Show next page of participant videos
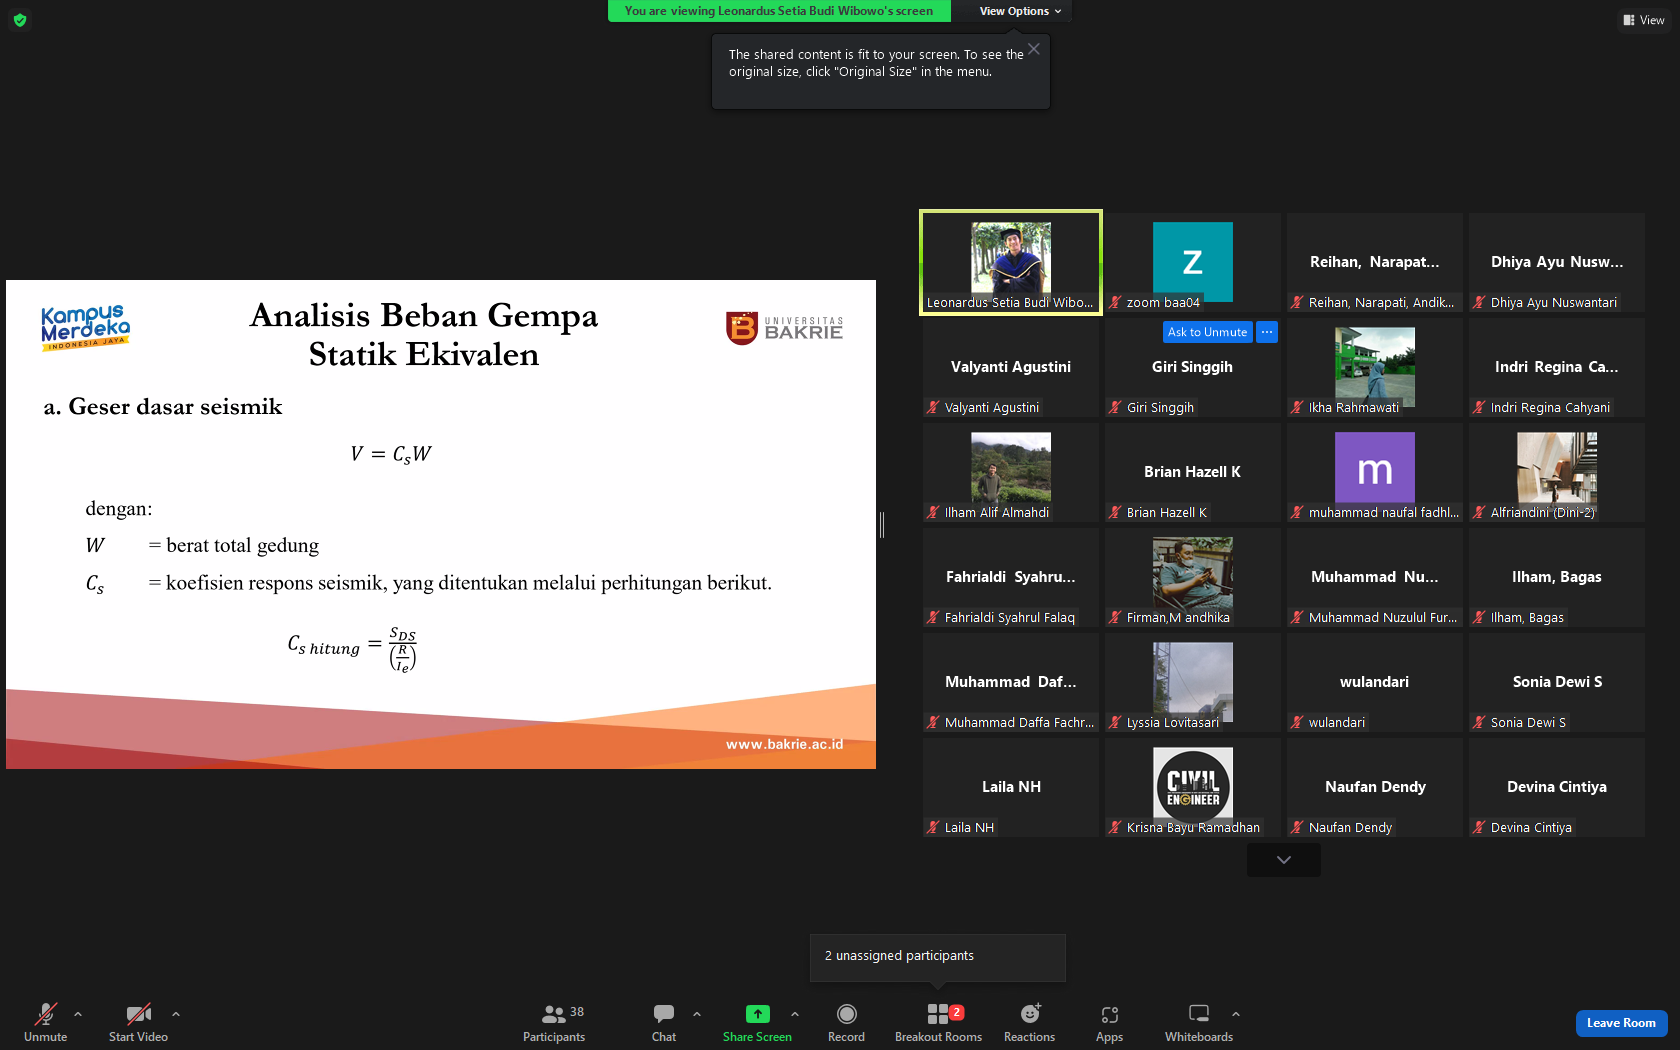The image size is (1680, 1050). click(x=1284, y=860)
